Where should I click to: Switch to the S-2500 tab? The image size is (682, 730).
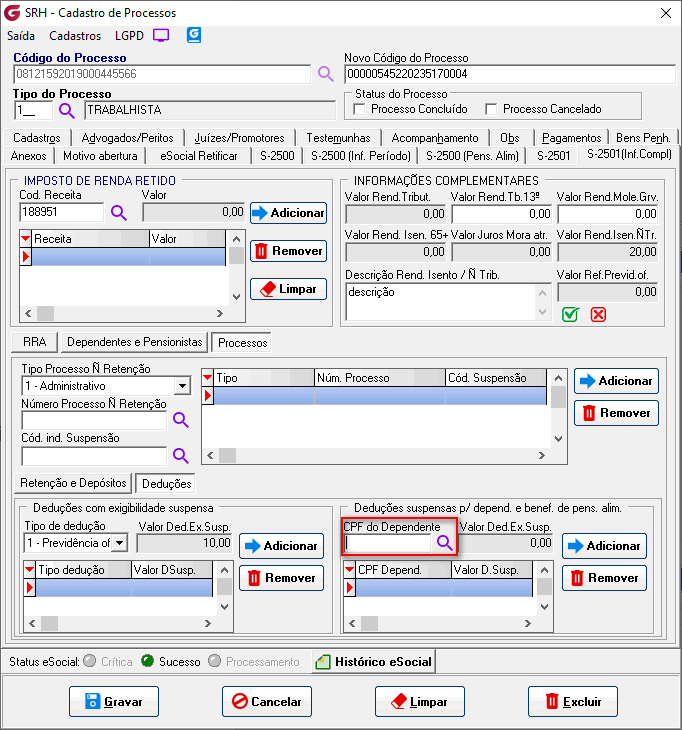(276, 156)
